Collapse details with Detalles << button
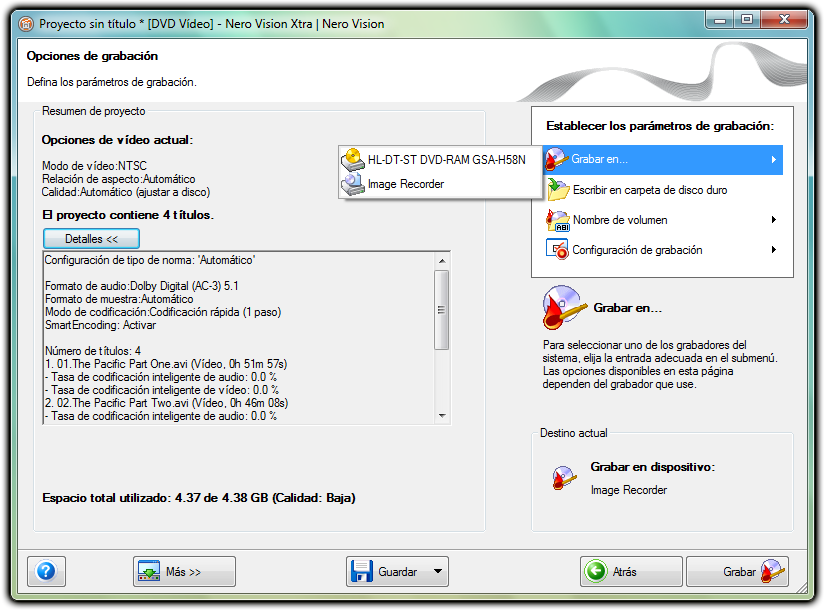The height and width of the screenshot is (610, 825). tap(92, 239)
